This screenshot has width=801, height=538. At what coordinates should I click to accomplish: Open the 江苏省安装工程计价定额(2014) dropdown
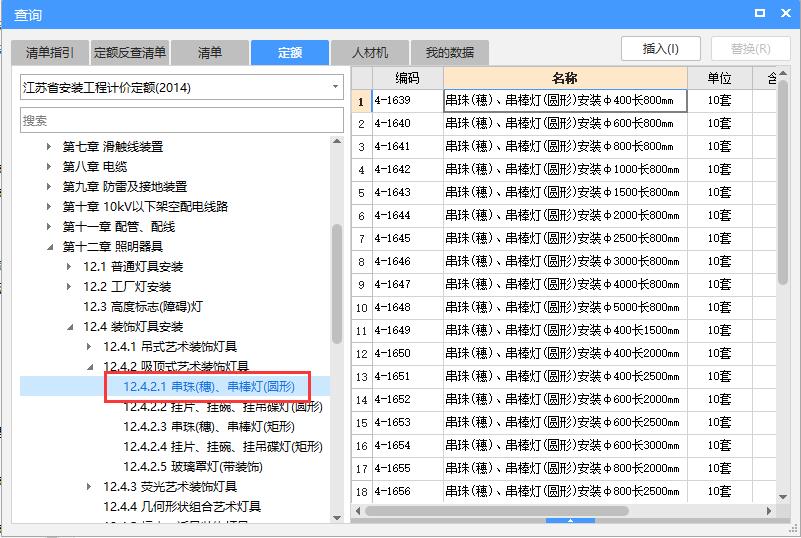pos(182,87)
